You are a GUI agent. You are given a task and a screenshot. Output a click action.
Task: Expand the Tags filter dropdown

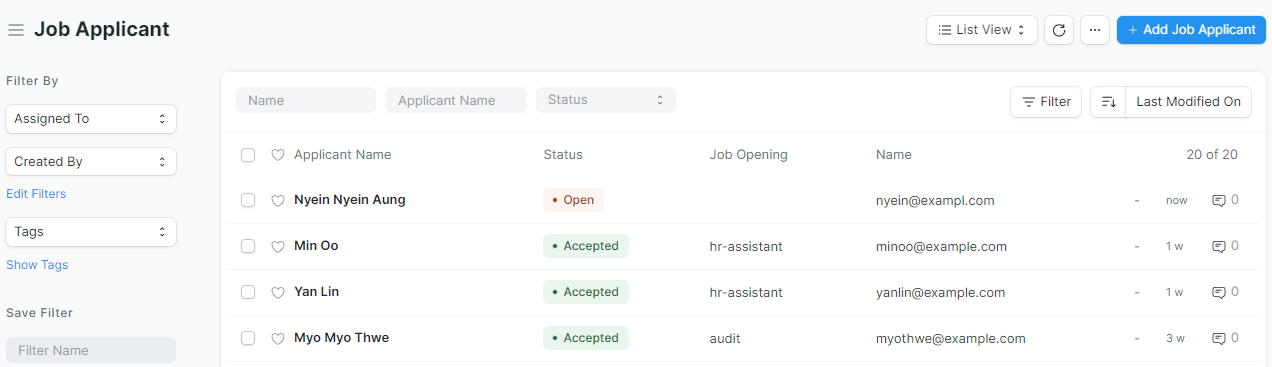click(91, 232)
